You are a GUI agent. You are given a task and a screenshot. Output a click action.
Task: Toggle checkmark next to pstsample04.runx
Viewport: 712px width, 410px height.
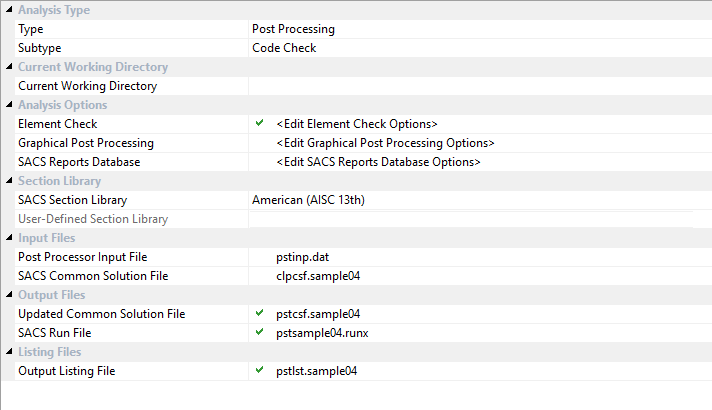coord(260,332)
